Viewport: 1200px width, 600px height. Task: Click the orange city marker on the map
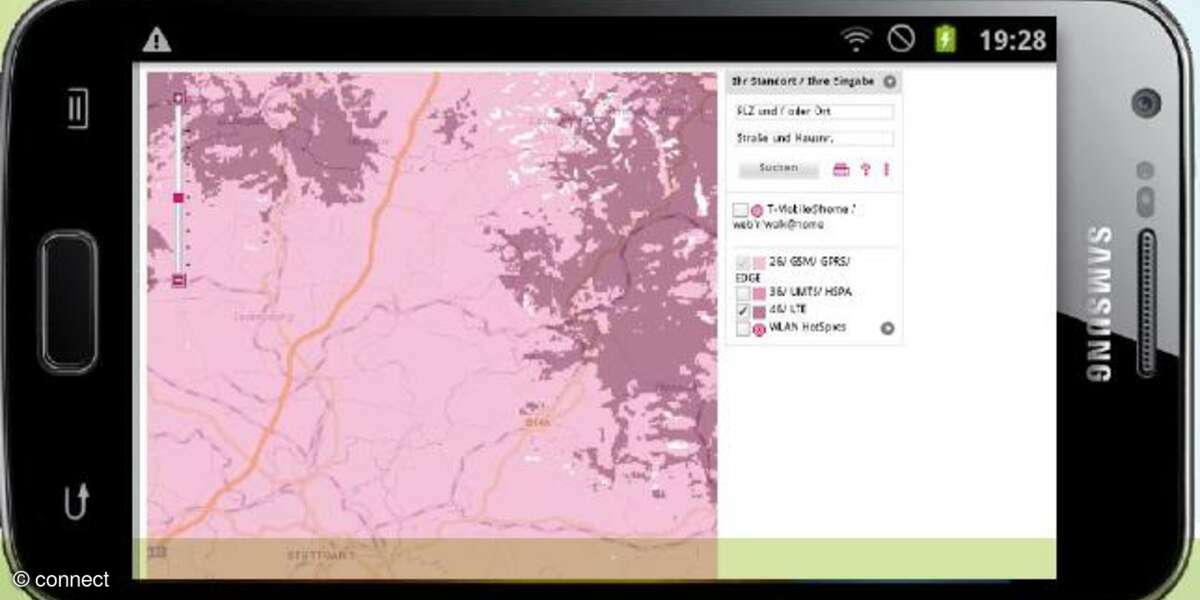537,422
